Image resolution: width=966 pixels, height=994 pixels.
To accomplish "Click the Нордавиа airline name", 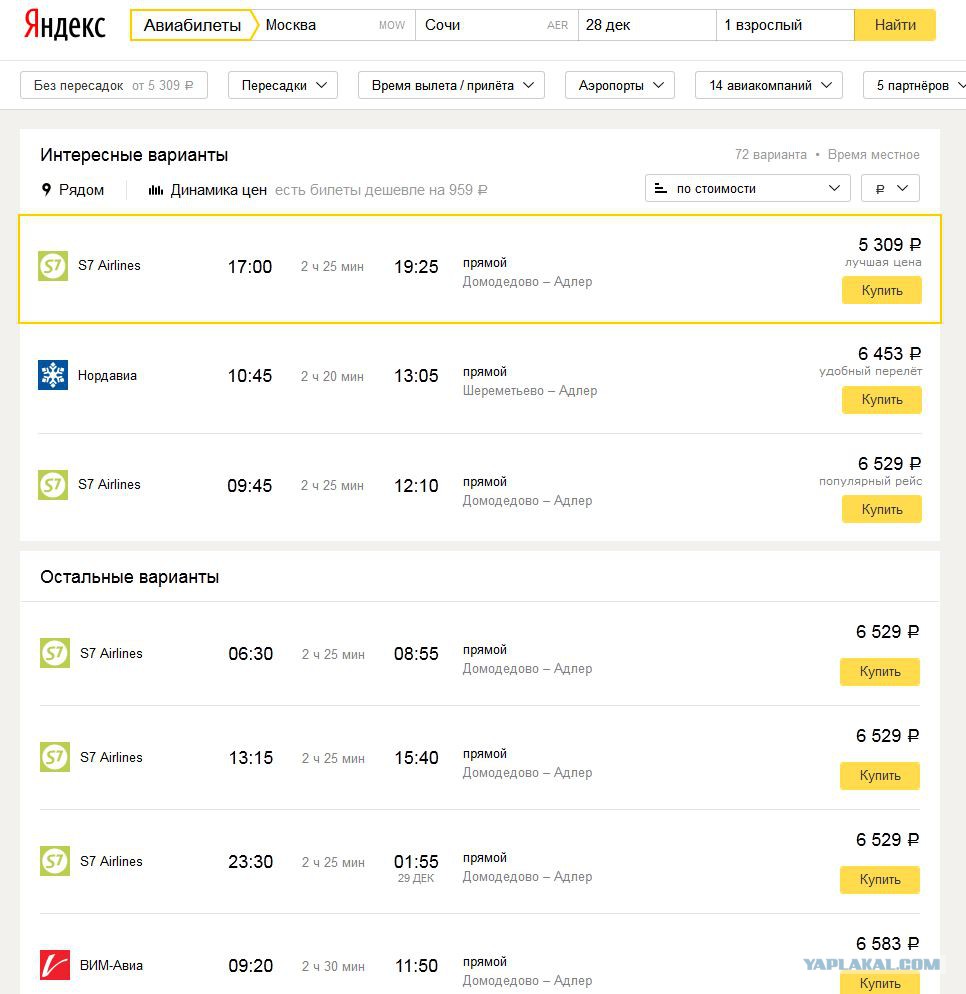I will pos(107,375).
